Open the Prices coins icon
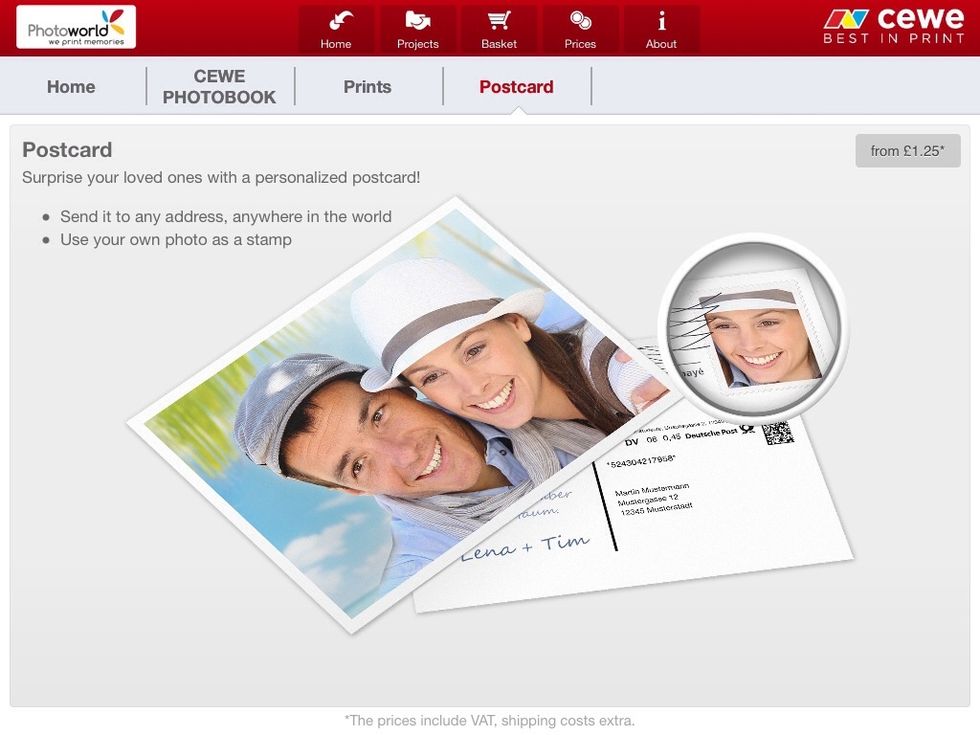Screen dimensions: 980x735 [580, 29]
